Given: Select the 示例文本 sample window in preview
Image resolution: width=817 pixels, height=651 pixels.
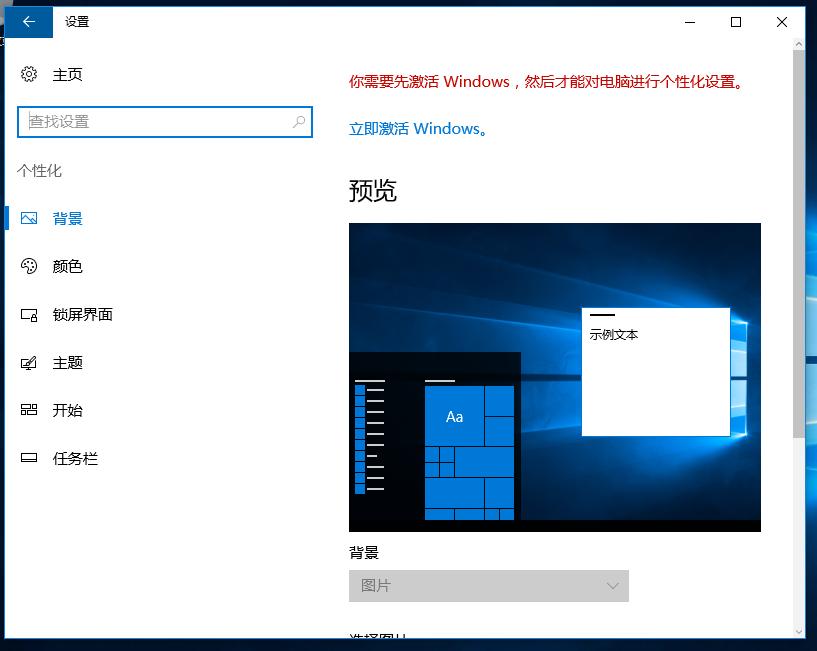Looking at the screenshot, I should pyautogui.click(x=655, y=370).
